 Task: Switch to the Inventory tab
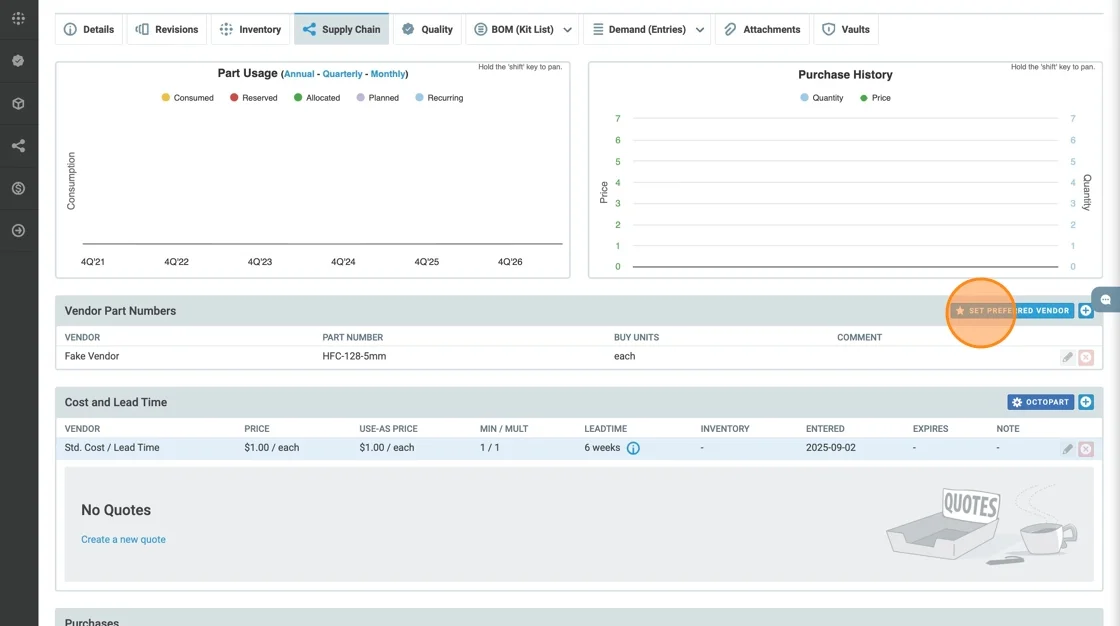[x=250, y=30]
